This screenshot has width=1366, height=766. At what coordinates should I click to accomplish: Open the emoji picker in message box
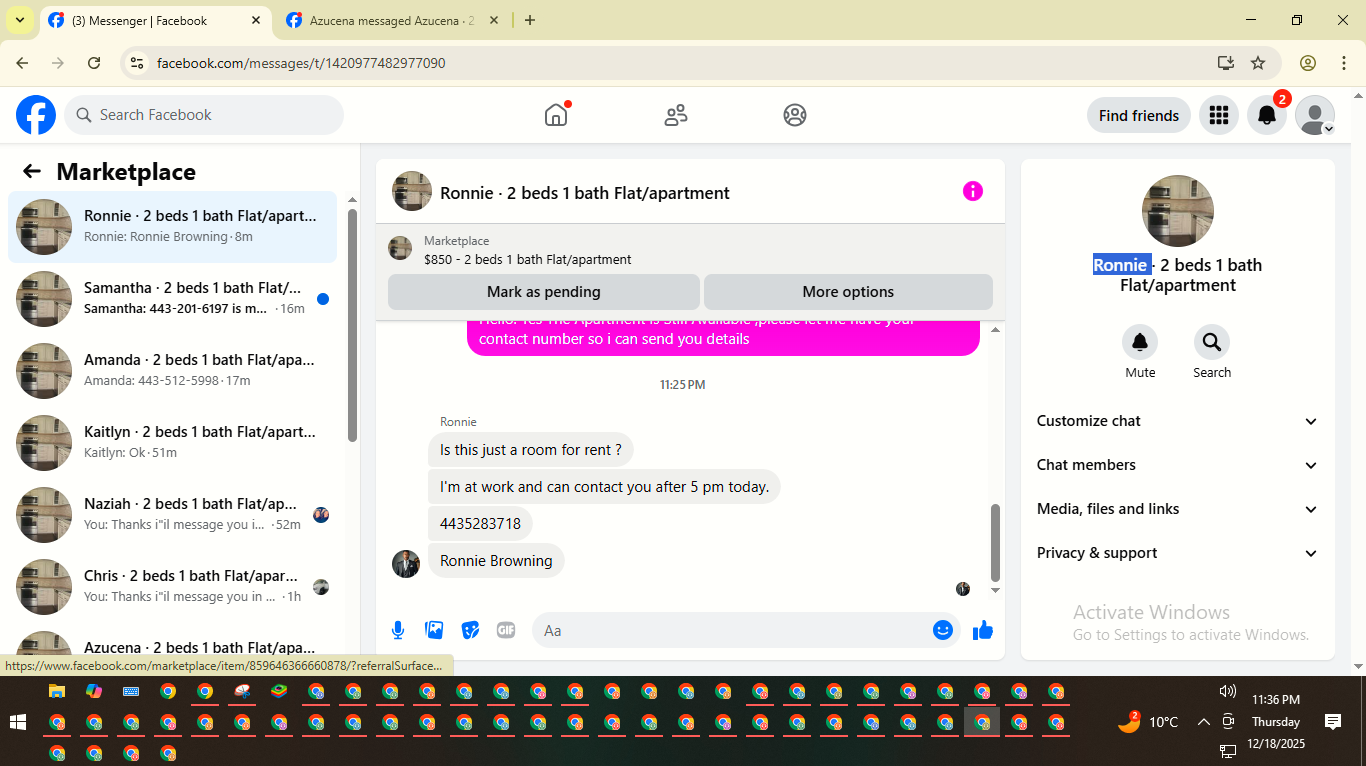(x=942, y=630)
